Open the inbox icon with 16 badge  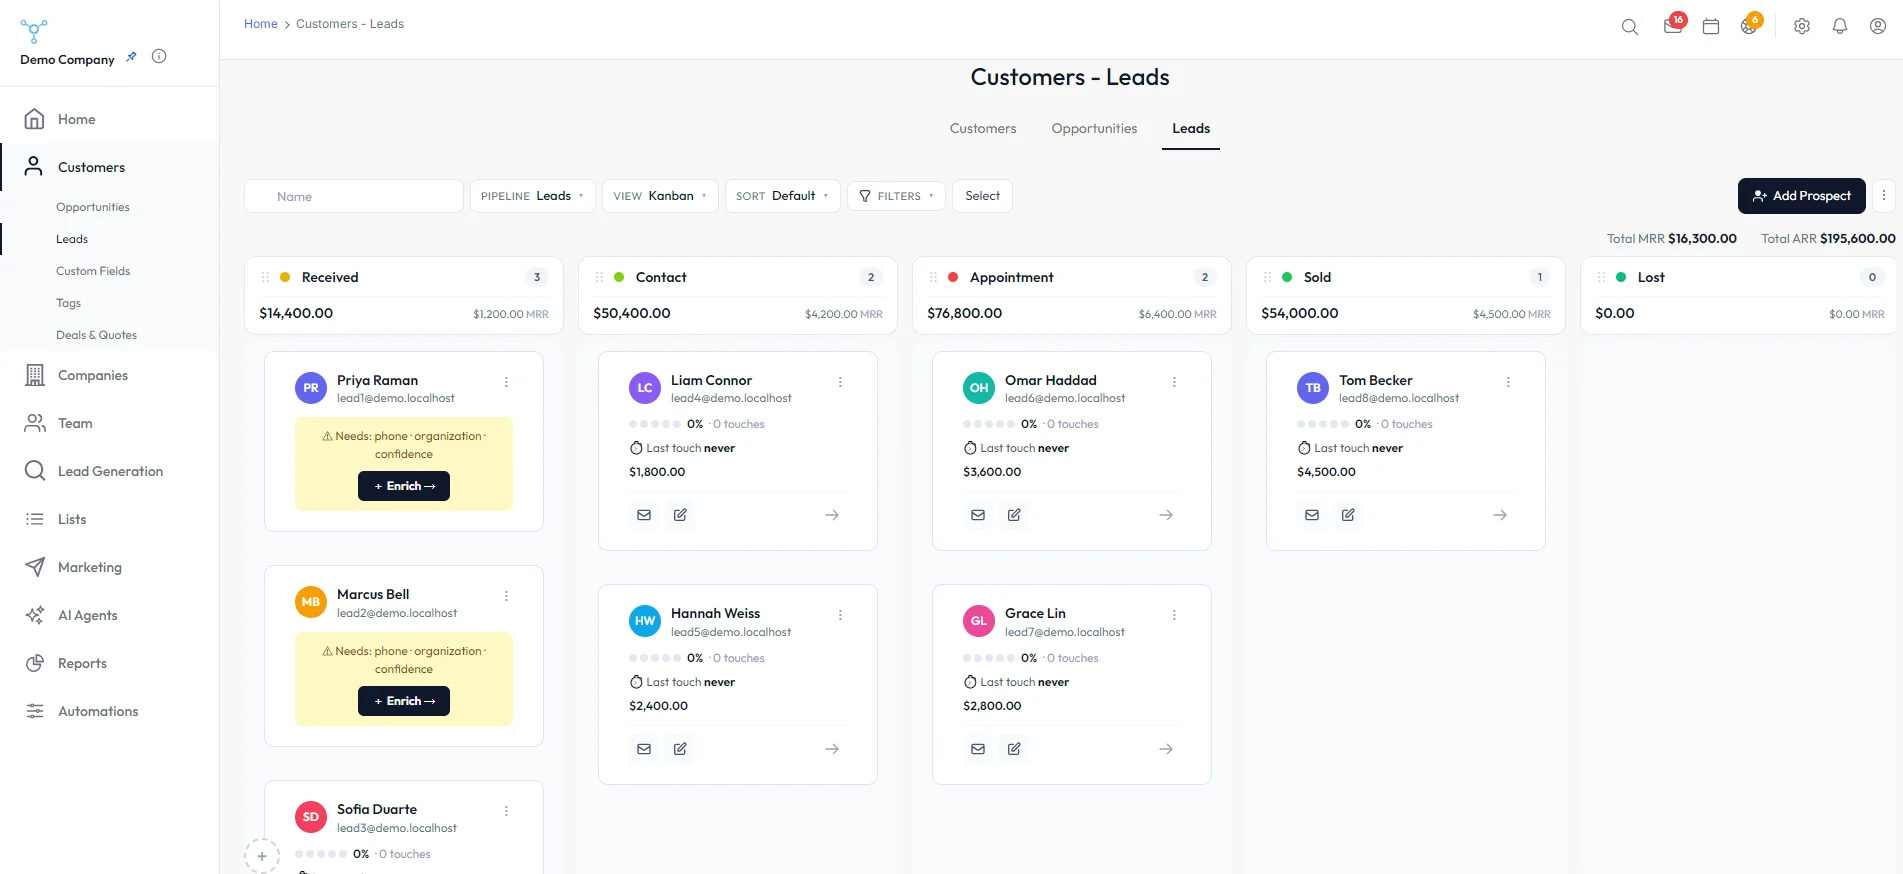click(x=1673, y=26)
